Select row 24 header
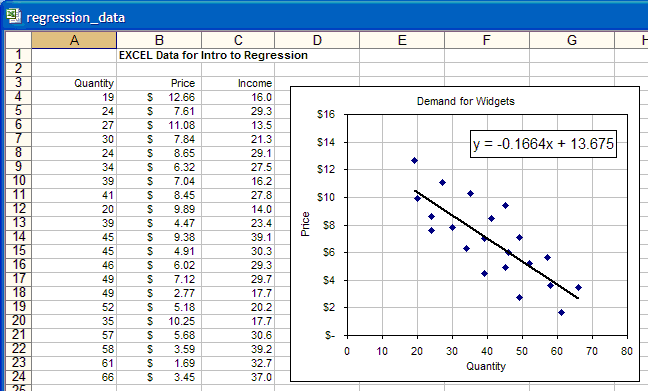The width and height of the screenshot is (648, 391). [x=18, y=377]
